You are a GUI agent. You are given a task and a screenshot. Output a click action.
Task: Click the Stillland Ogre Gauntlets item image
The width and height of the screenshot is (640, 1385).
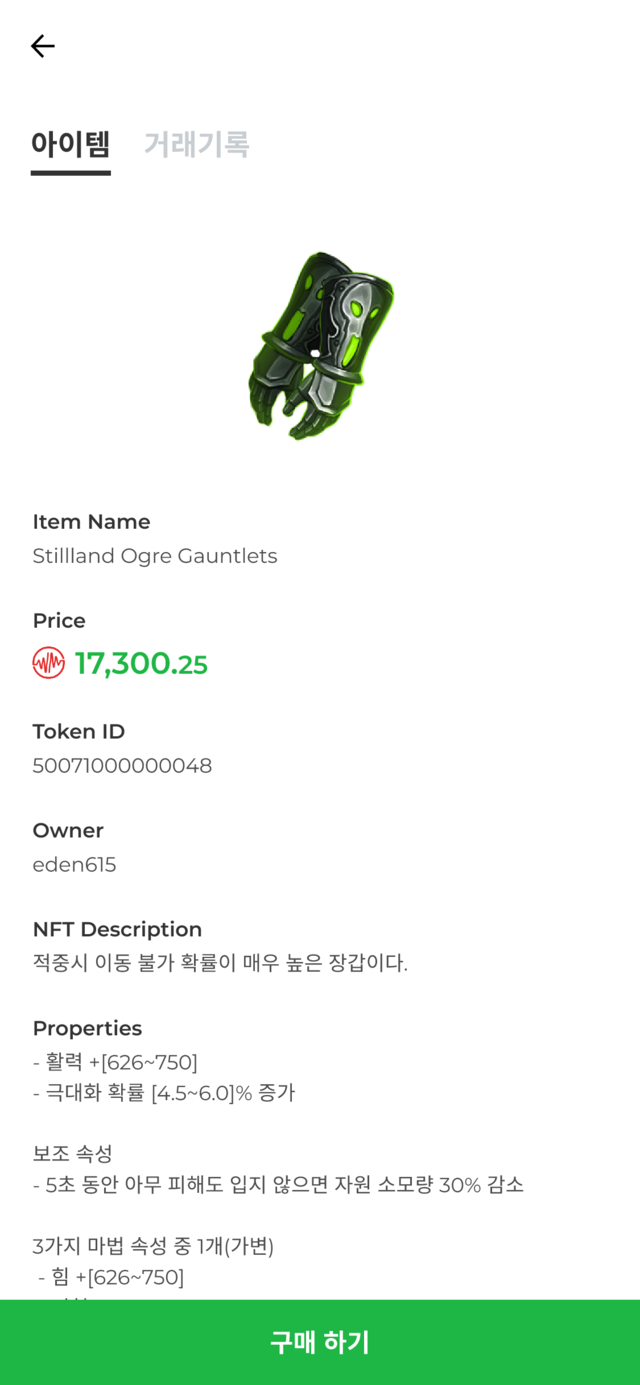(x=318, y=345)
